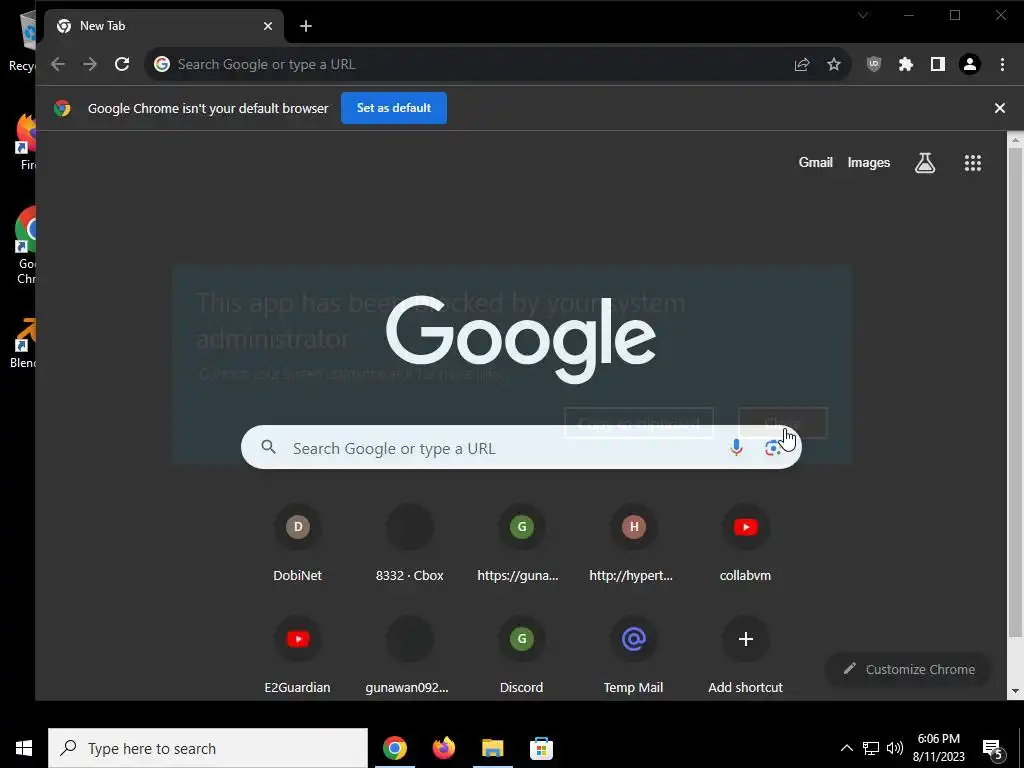
Task: Open the profile avatar menu
Action: [x=970, y=64]
